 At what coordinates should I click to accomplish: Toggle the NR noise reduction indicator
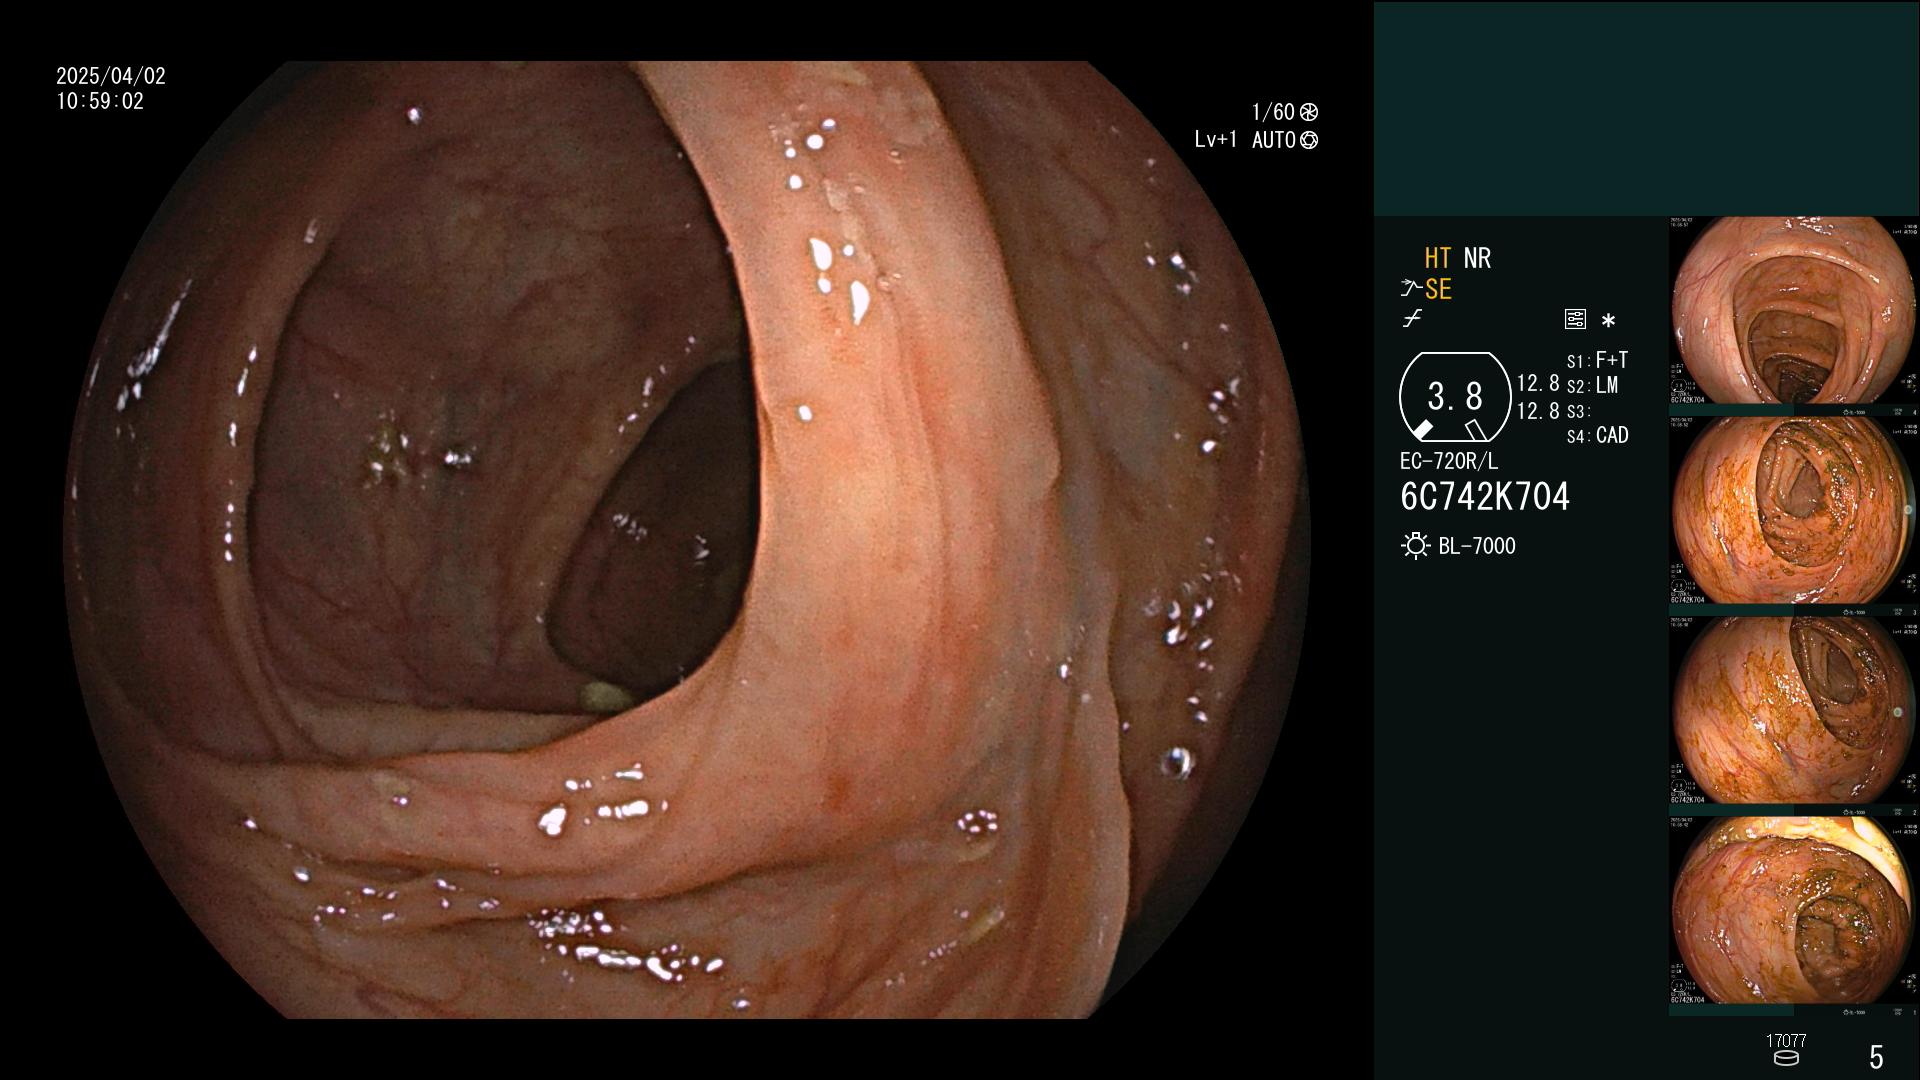pos(1477,258)
